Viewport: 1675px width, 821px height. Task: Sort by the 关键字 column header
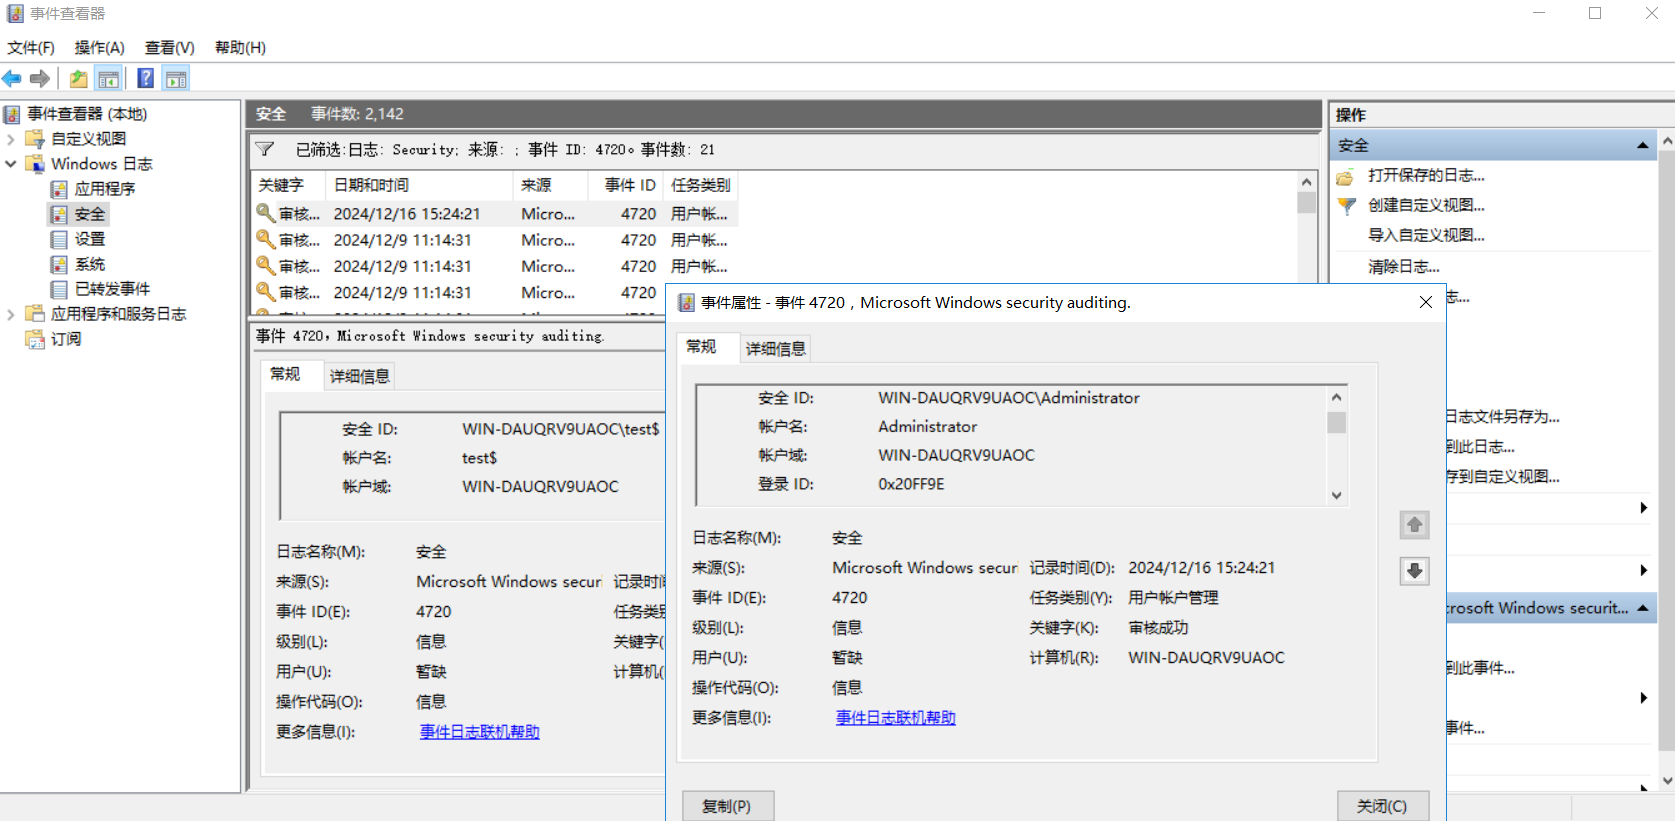coord(288,185)
